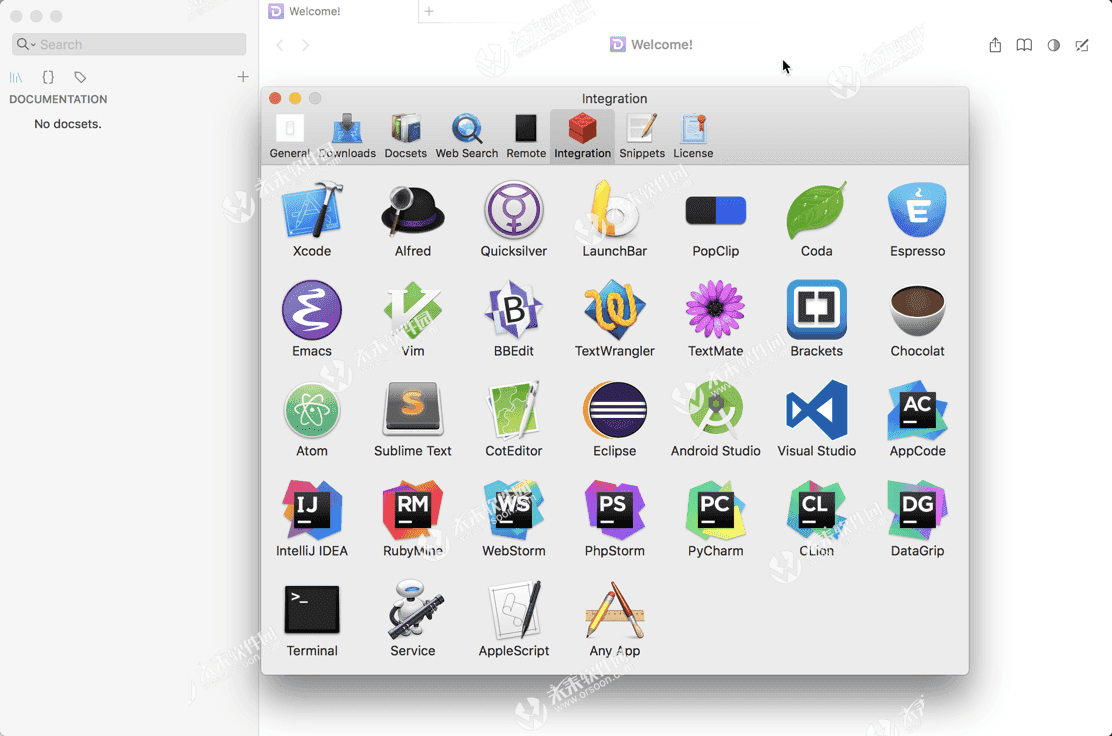
Task: Open IntelliJ IDEA integration
Action: [x=312, y=510]
